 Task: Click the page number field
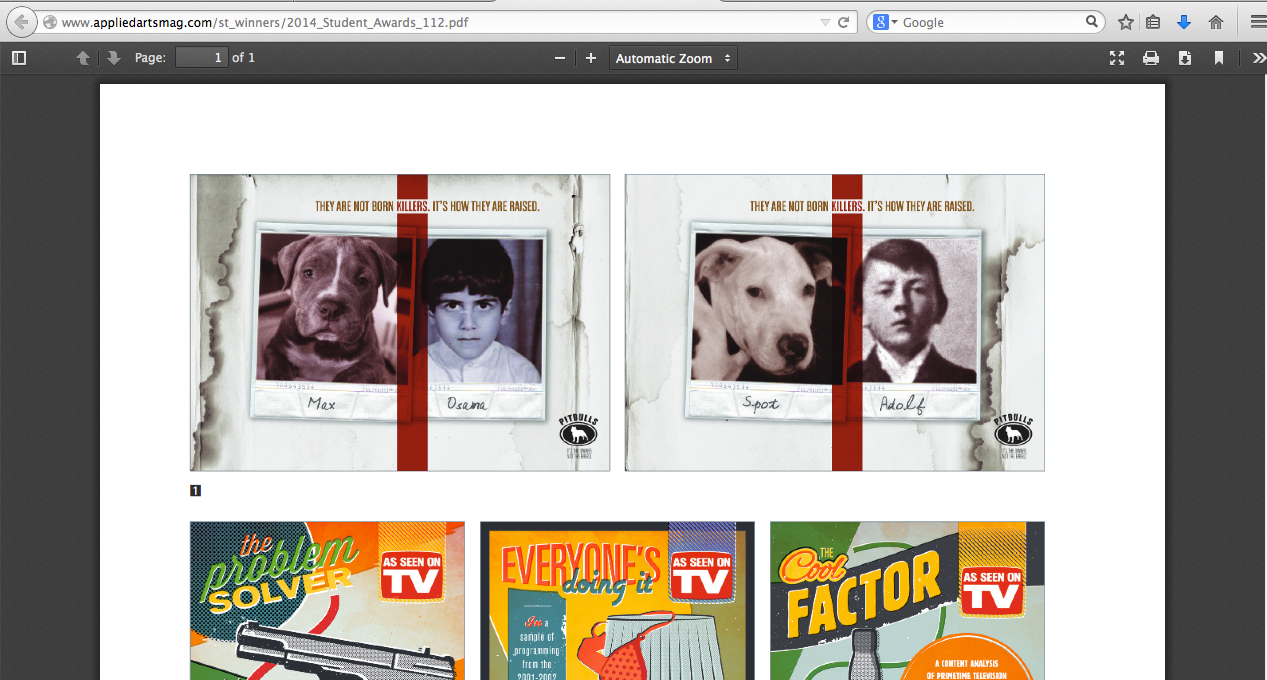click(x=202, y=58)
